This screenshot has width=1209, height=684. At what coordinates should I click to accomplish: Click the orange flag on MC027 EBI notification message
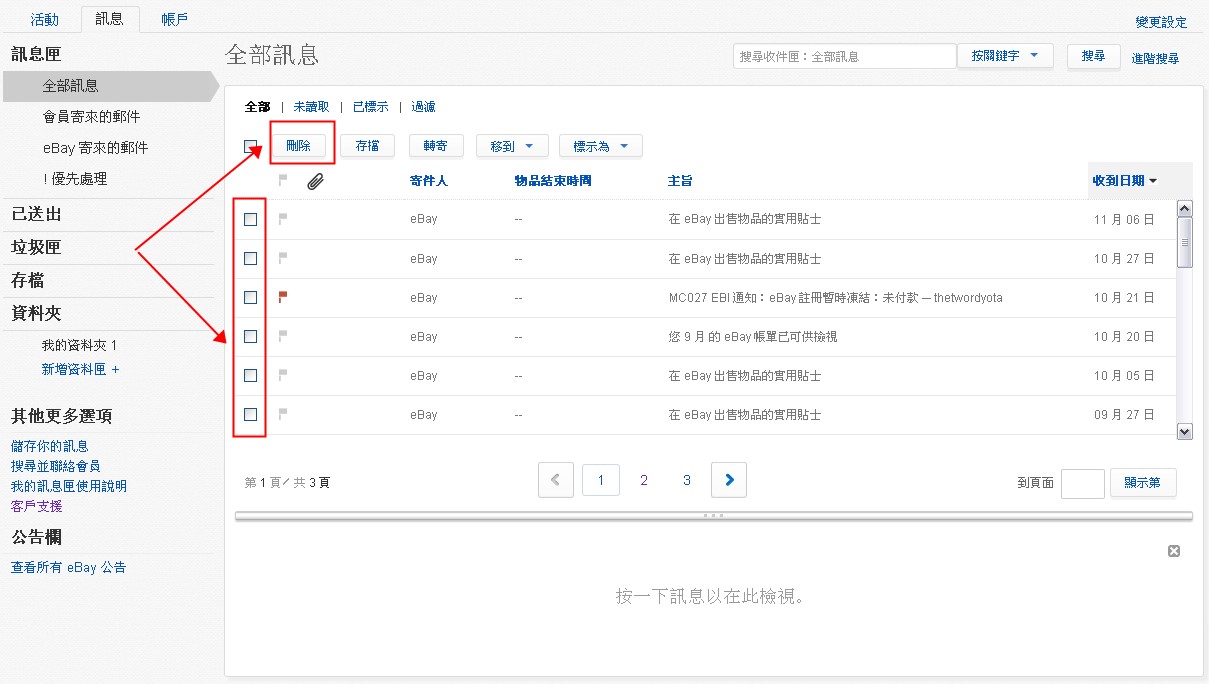coord(282,297)
